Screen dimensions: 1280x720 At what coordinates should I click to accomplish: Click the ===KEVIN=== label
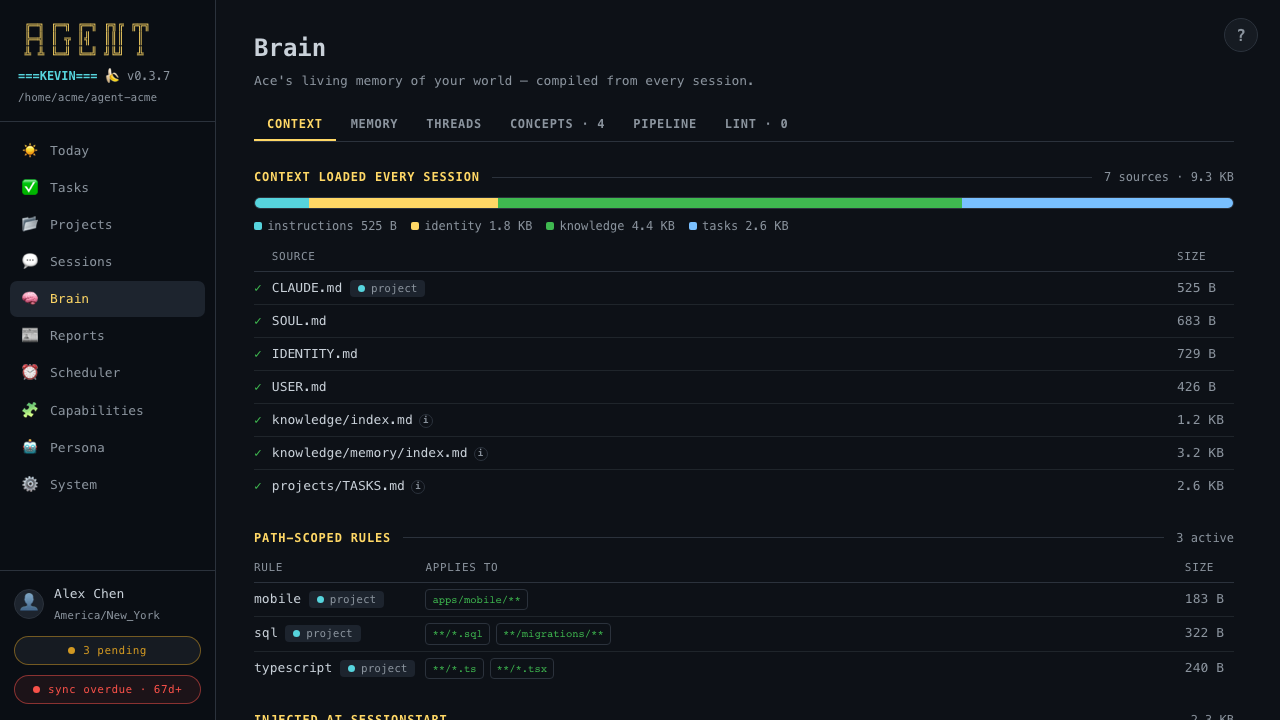(x=58, y=76)
